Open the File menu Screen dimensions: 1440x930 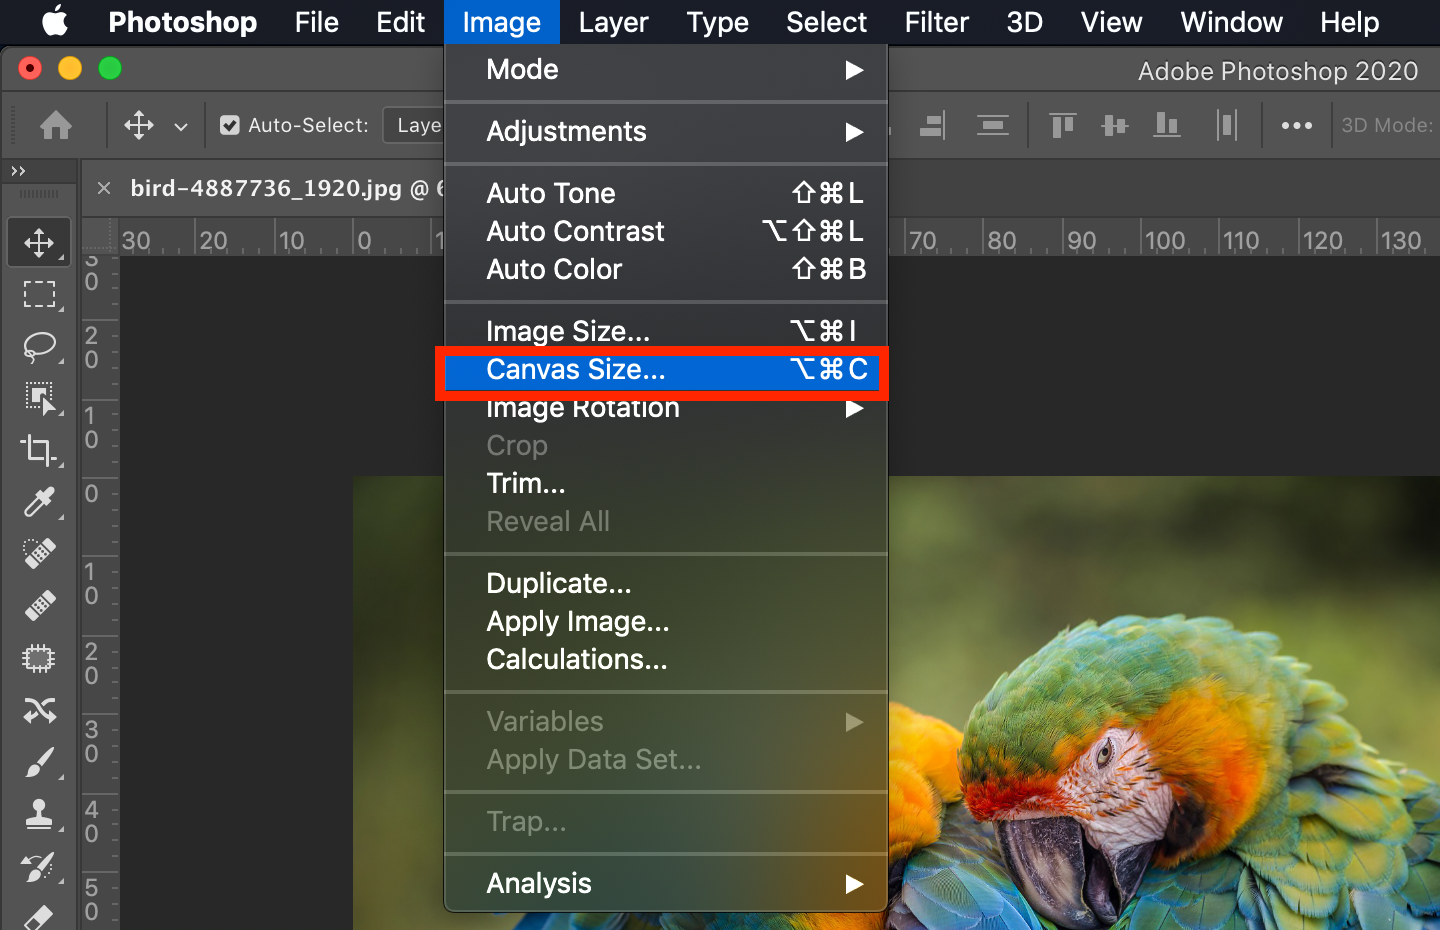click(x=316, y=21)
